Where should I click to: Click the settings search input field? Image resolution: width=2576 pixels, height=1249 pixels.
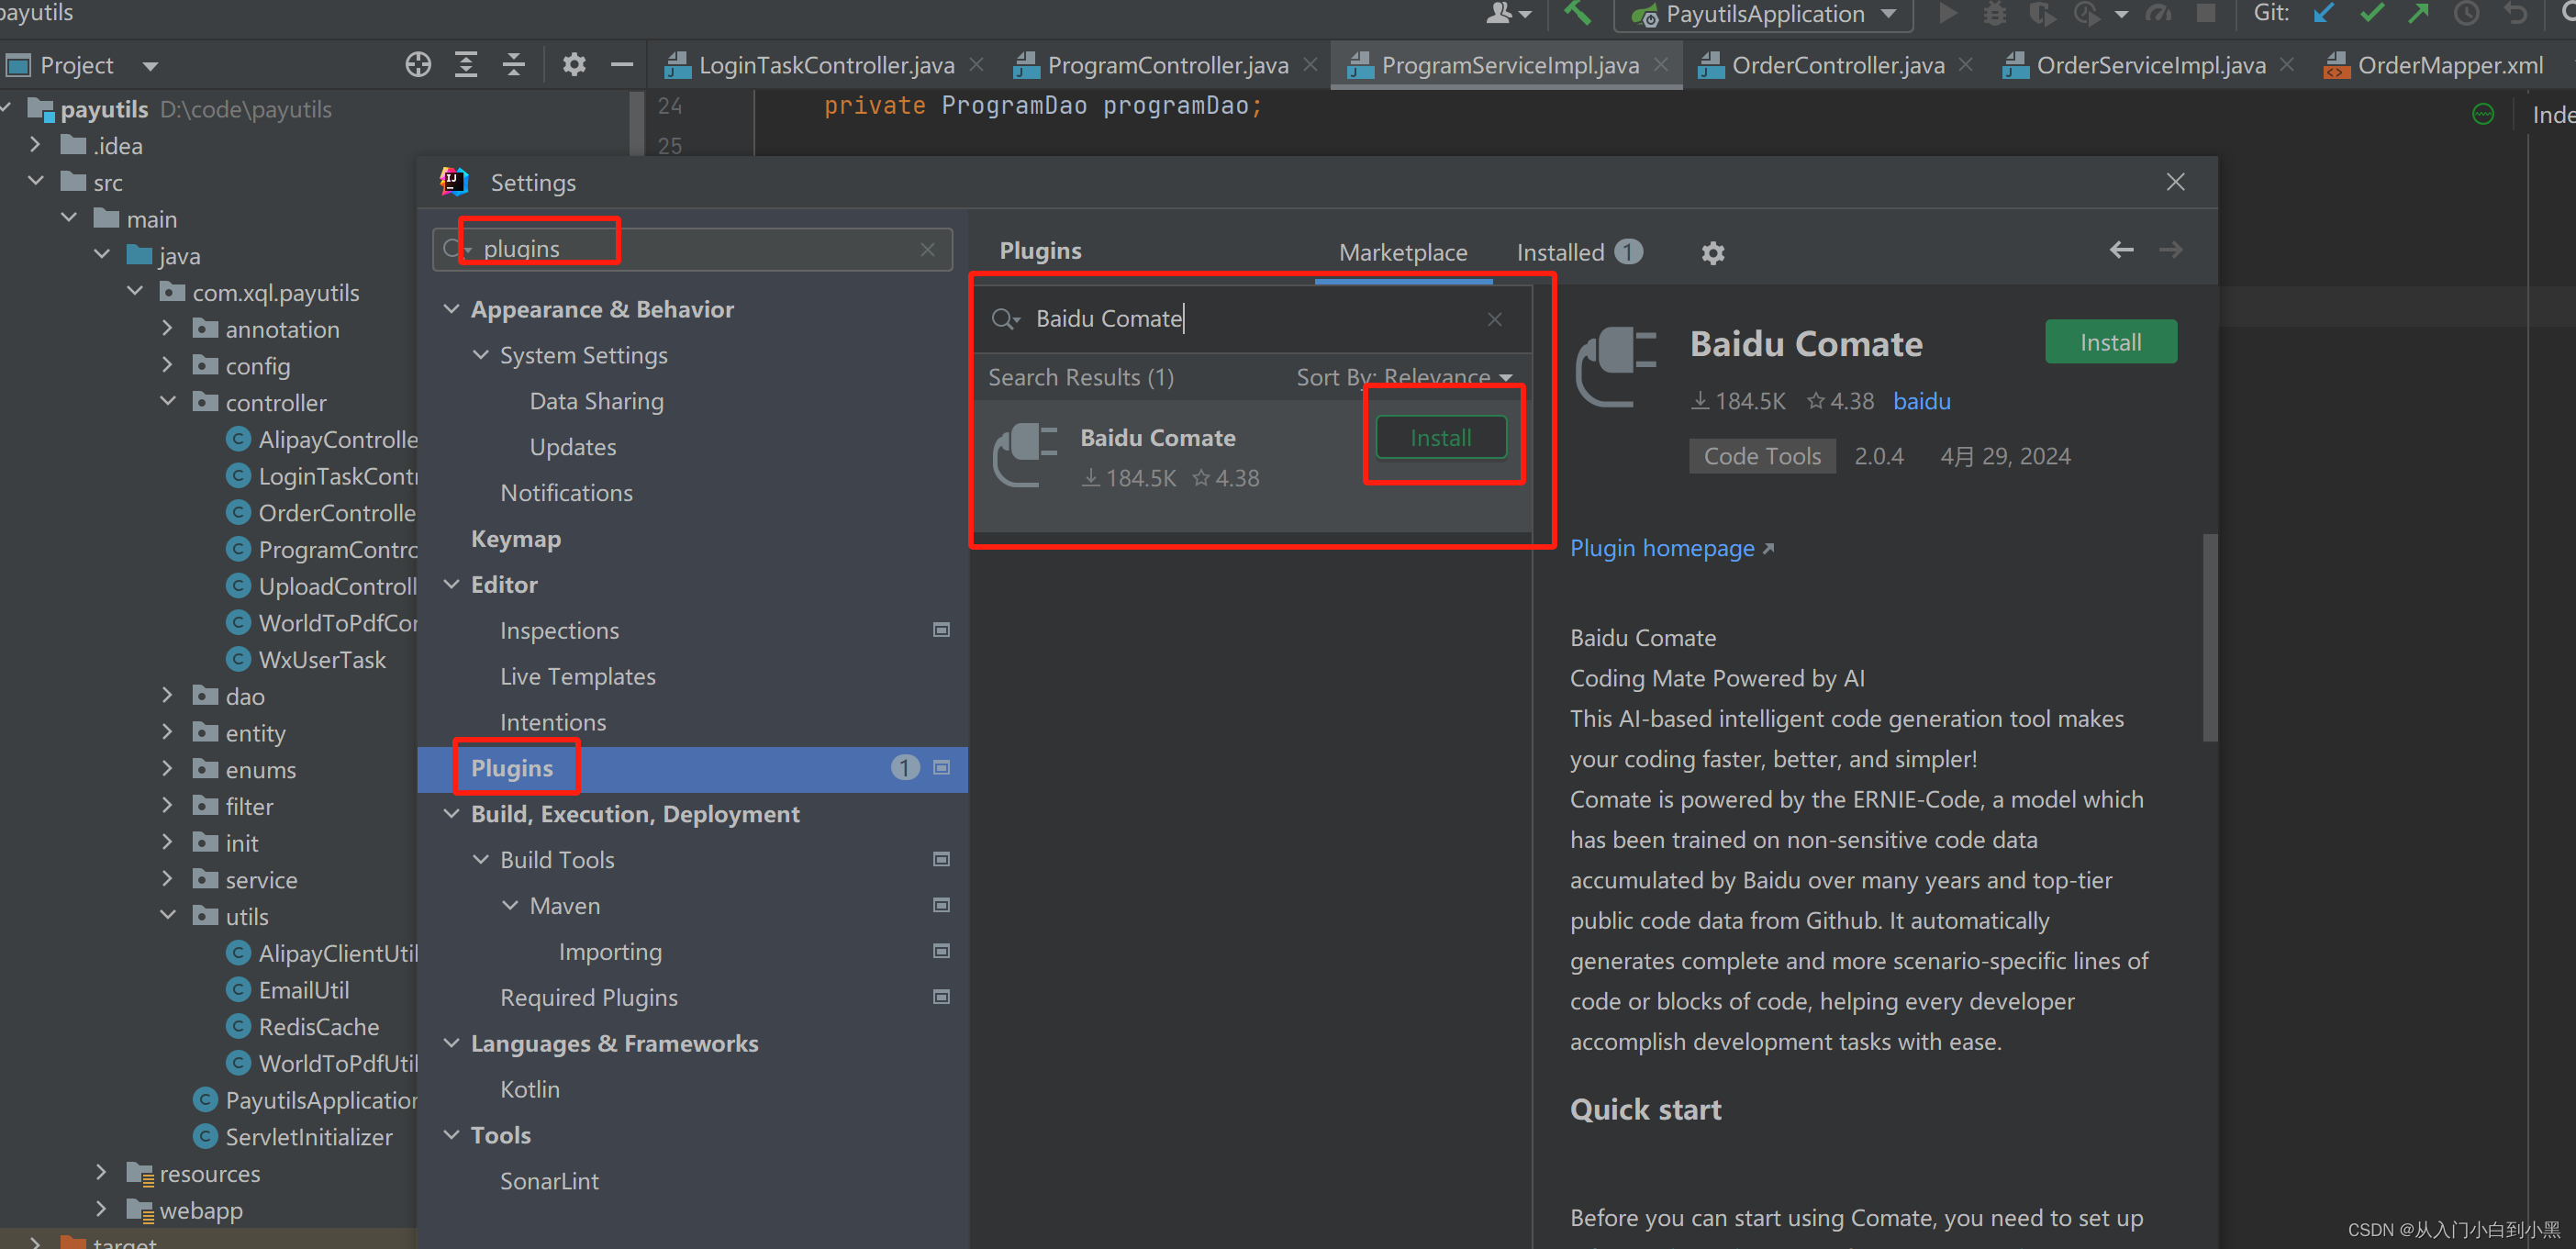pos(692,249)
